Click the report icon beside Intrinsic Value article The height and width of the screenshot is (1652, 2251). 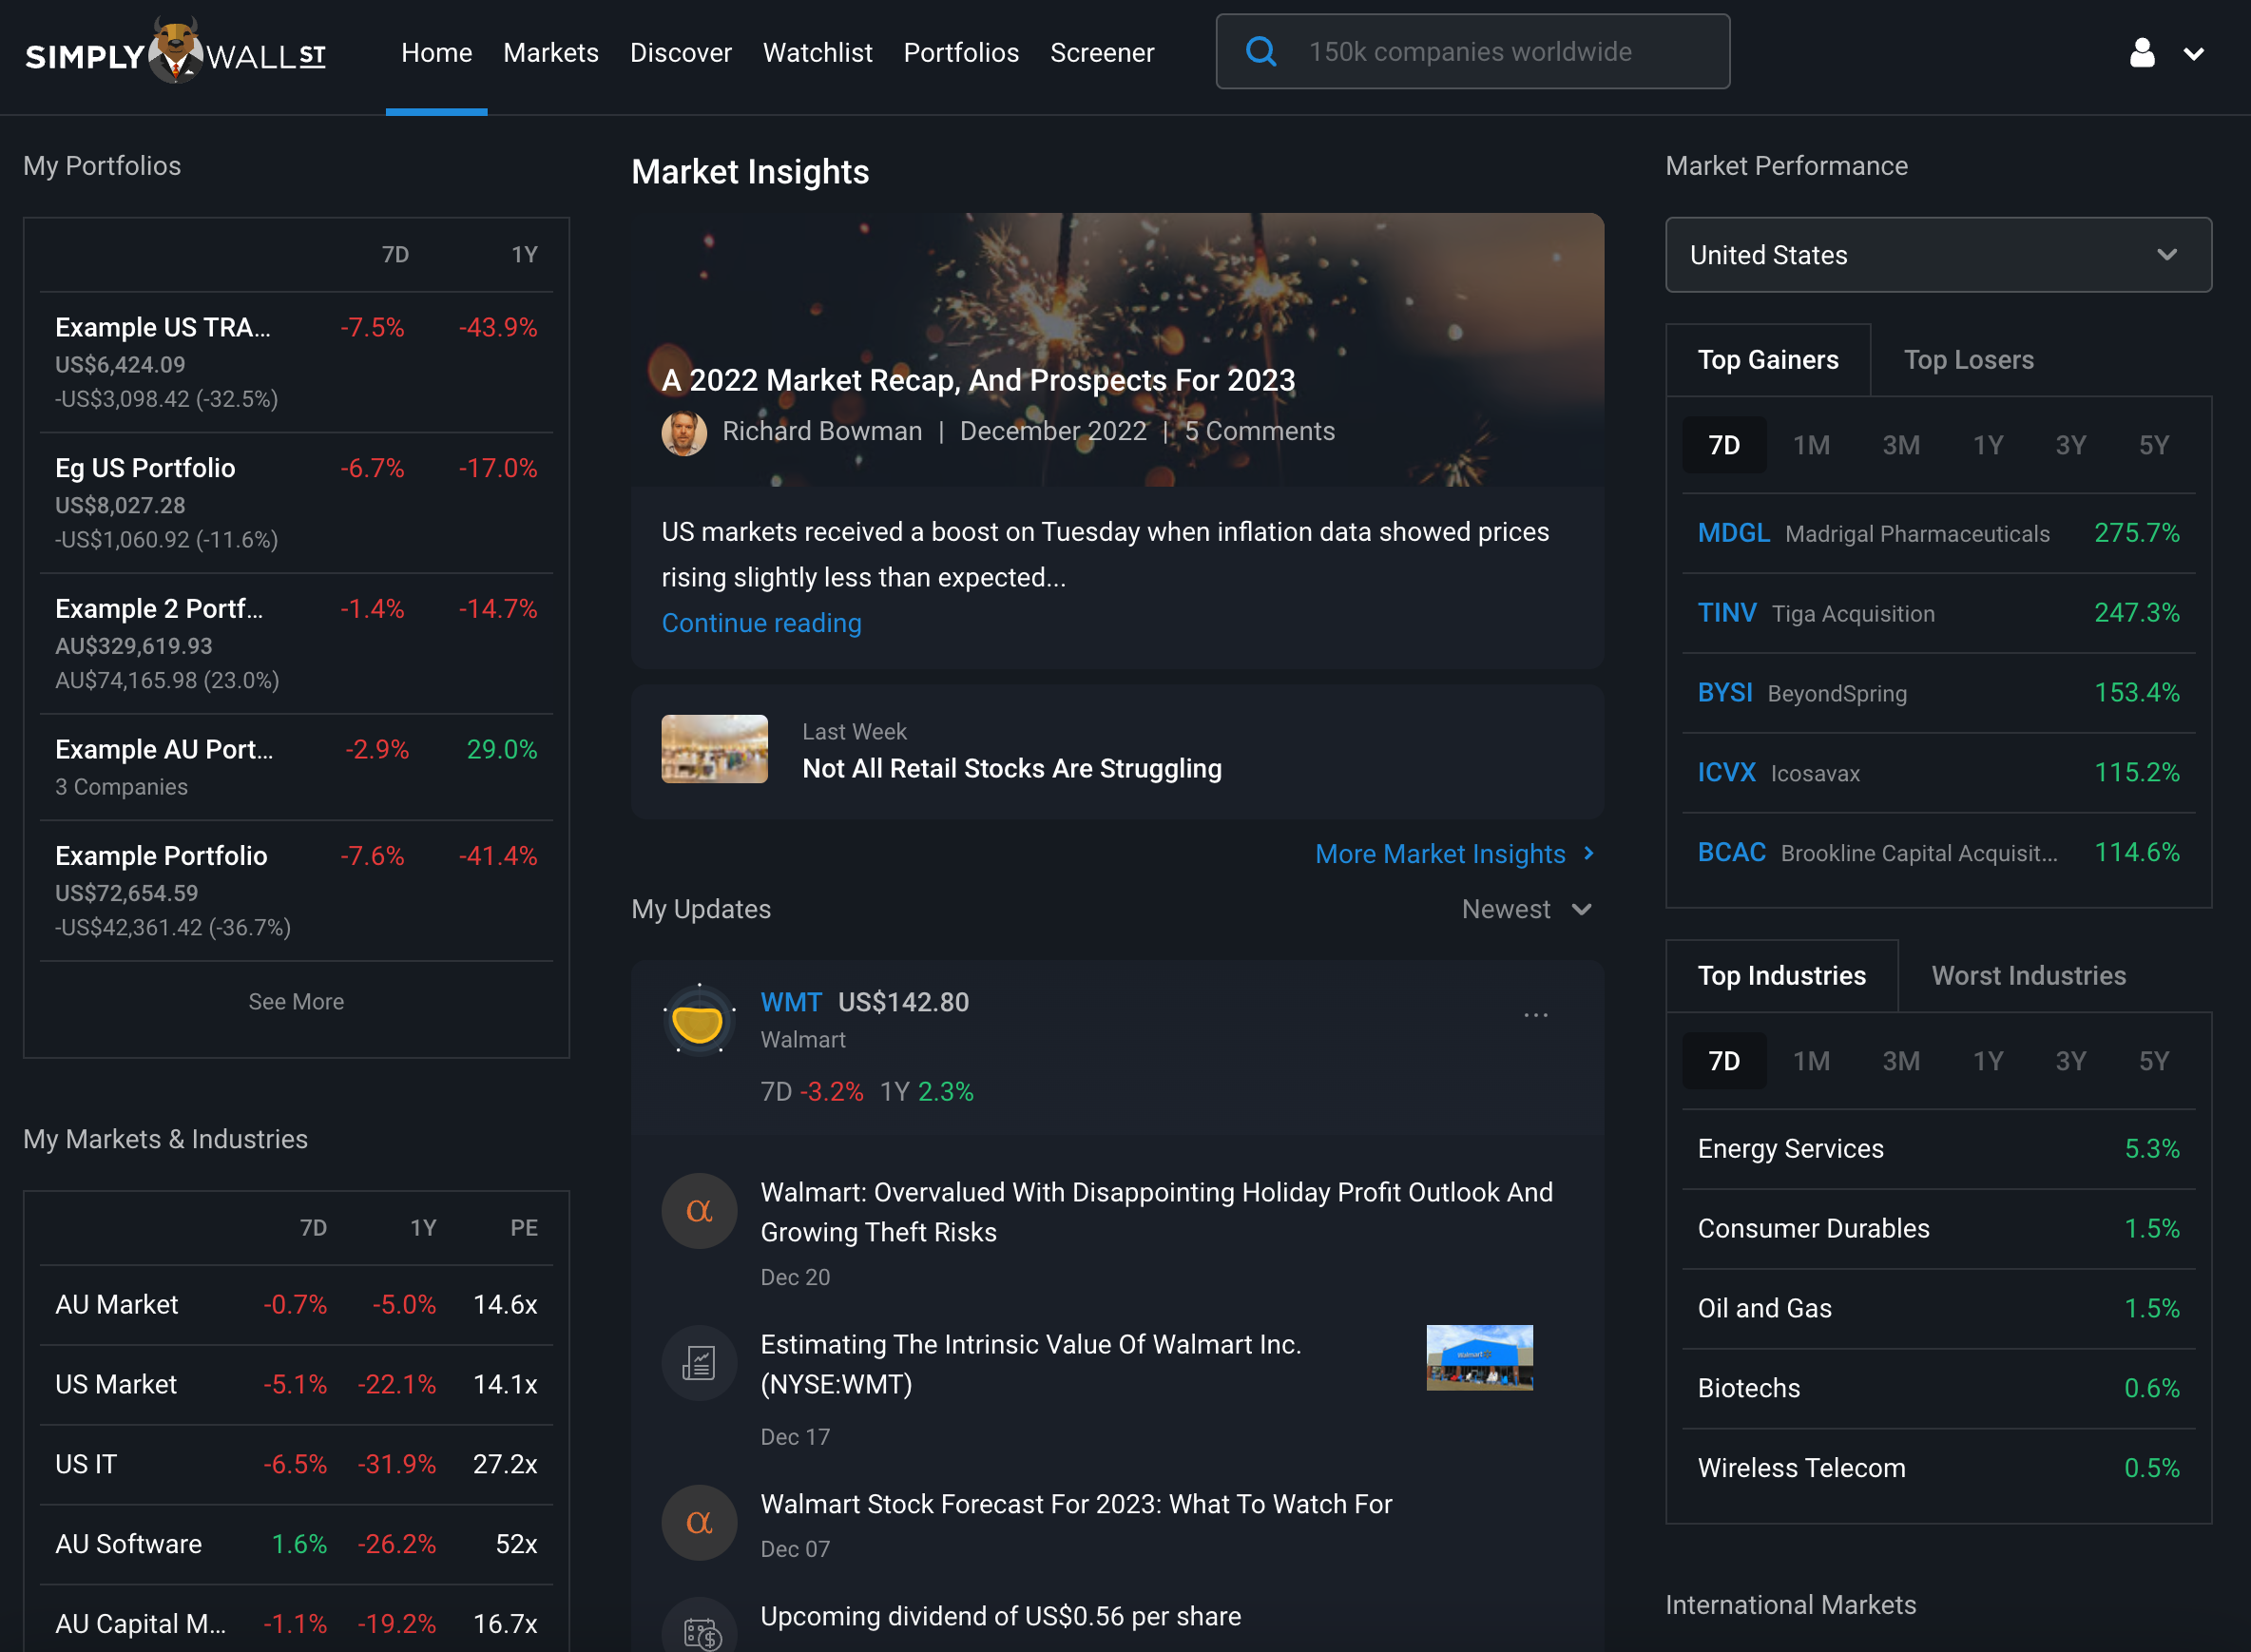click(x=699, y=1363)
